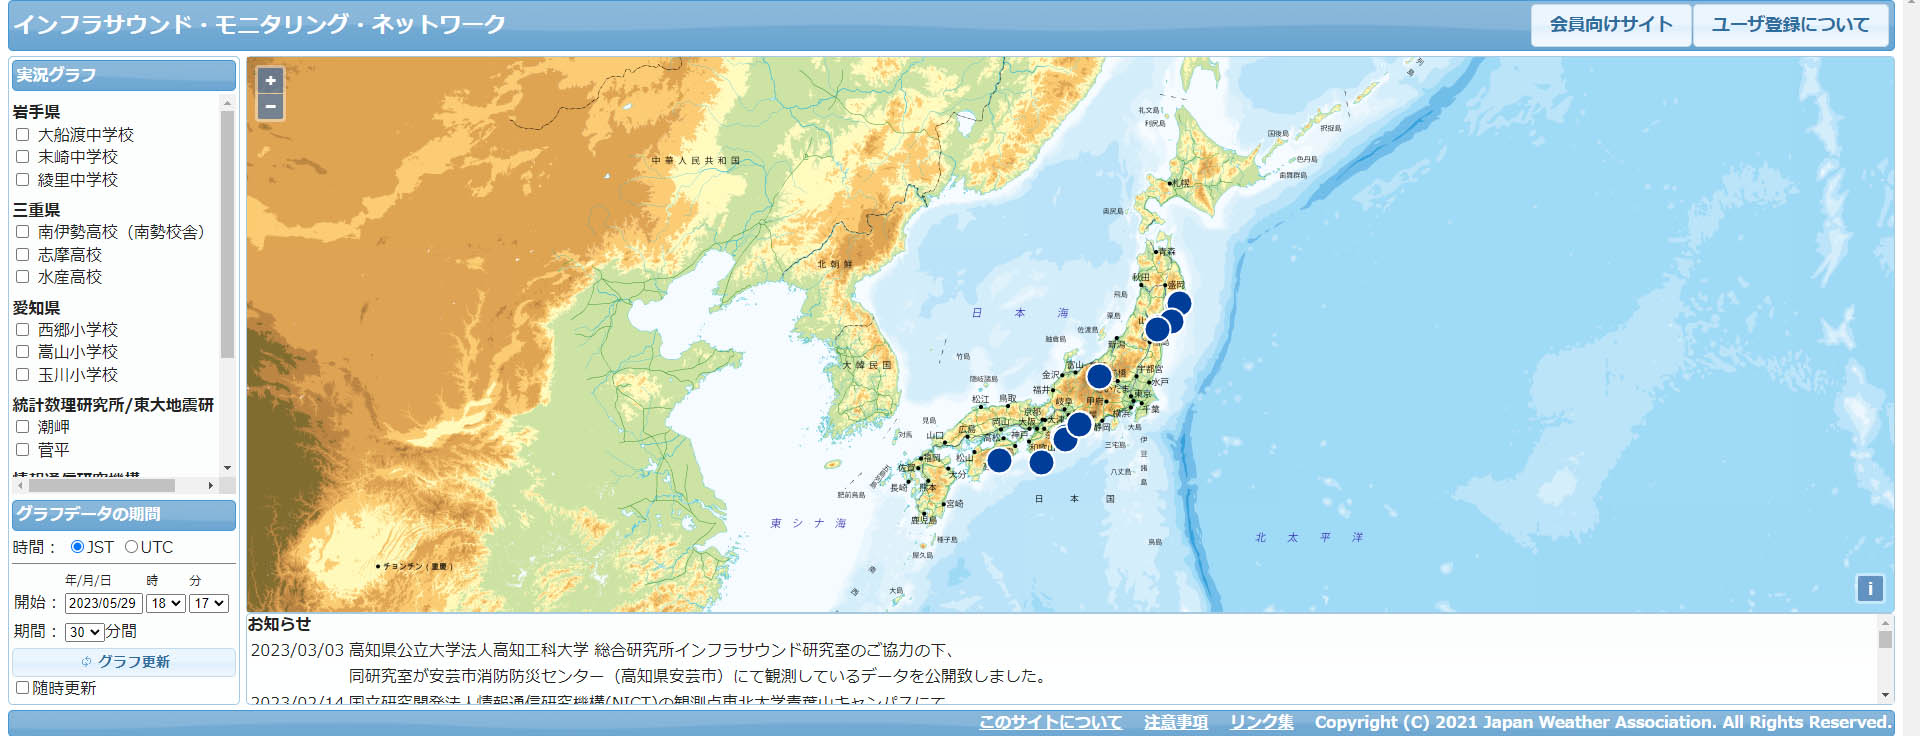1920x736 pixels.
Task: Check 綾里中学校 checkbox
Action: (x=22, y=180)
